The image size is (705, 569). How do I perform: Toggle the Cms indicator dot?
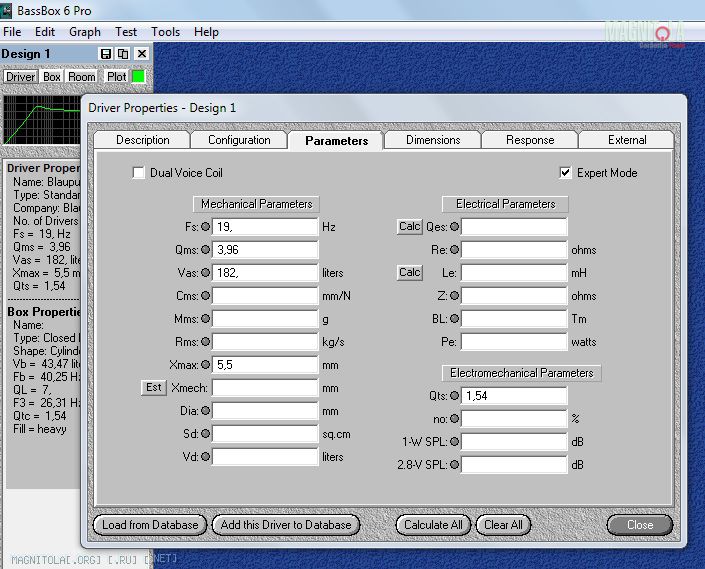coord(205,296)
